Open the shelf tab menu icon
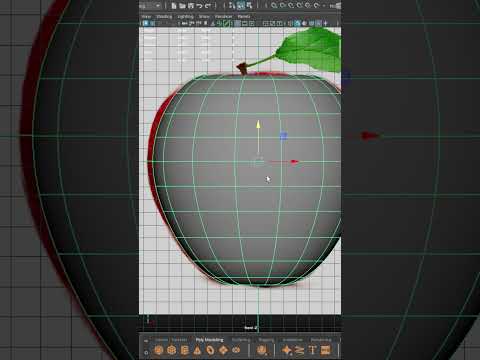 click(x=146, y=341)
